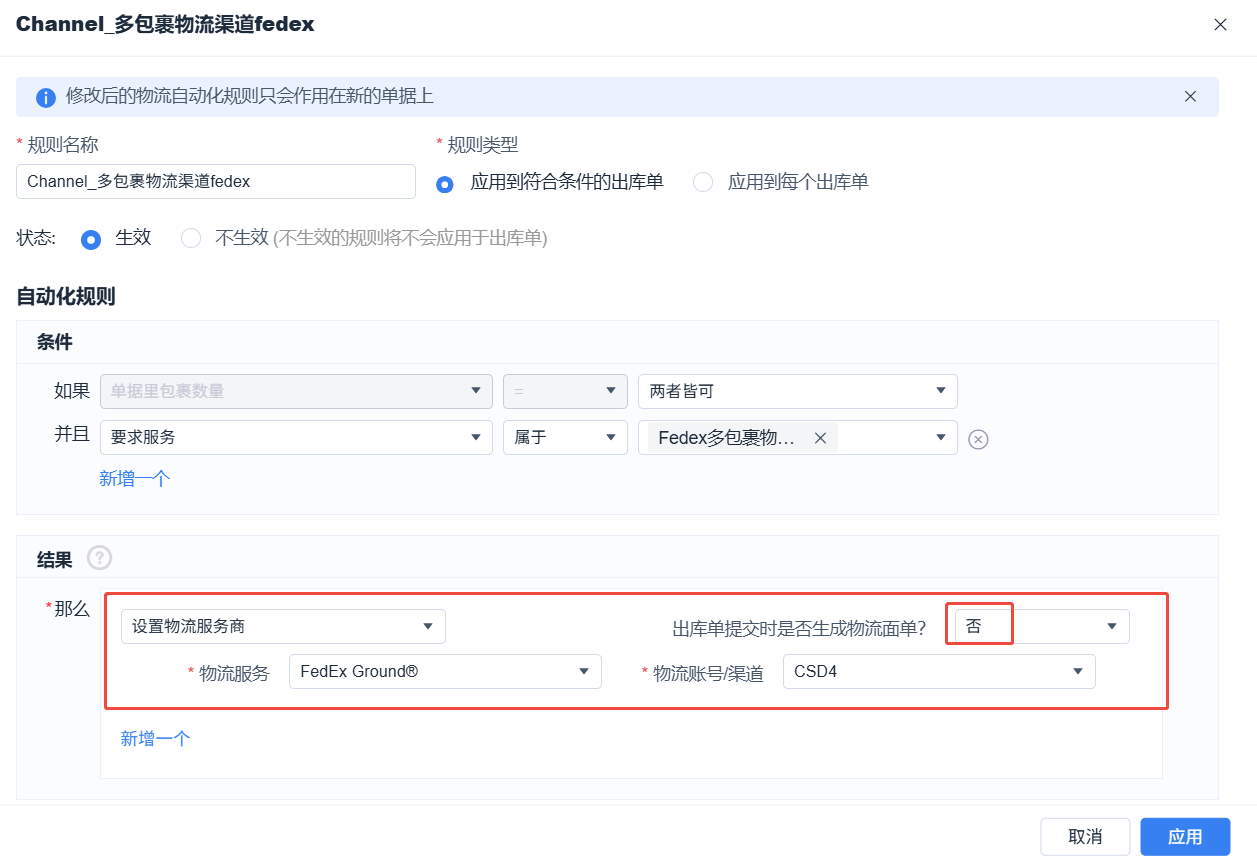Set status to 不生效
This screenshot has width=1257, height=862.
[x=191, y=239]
